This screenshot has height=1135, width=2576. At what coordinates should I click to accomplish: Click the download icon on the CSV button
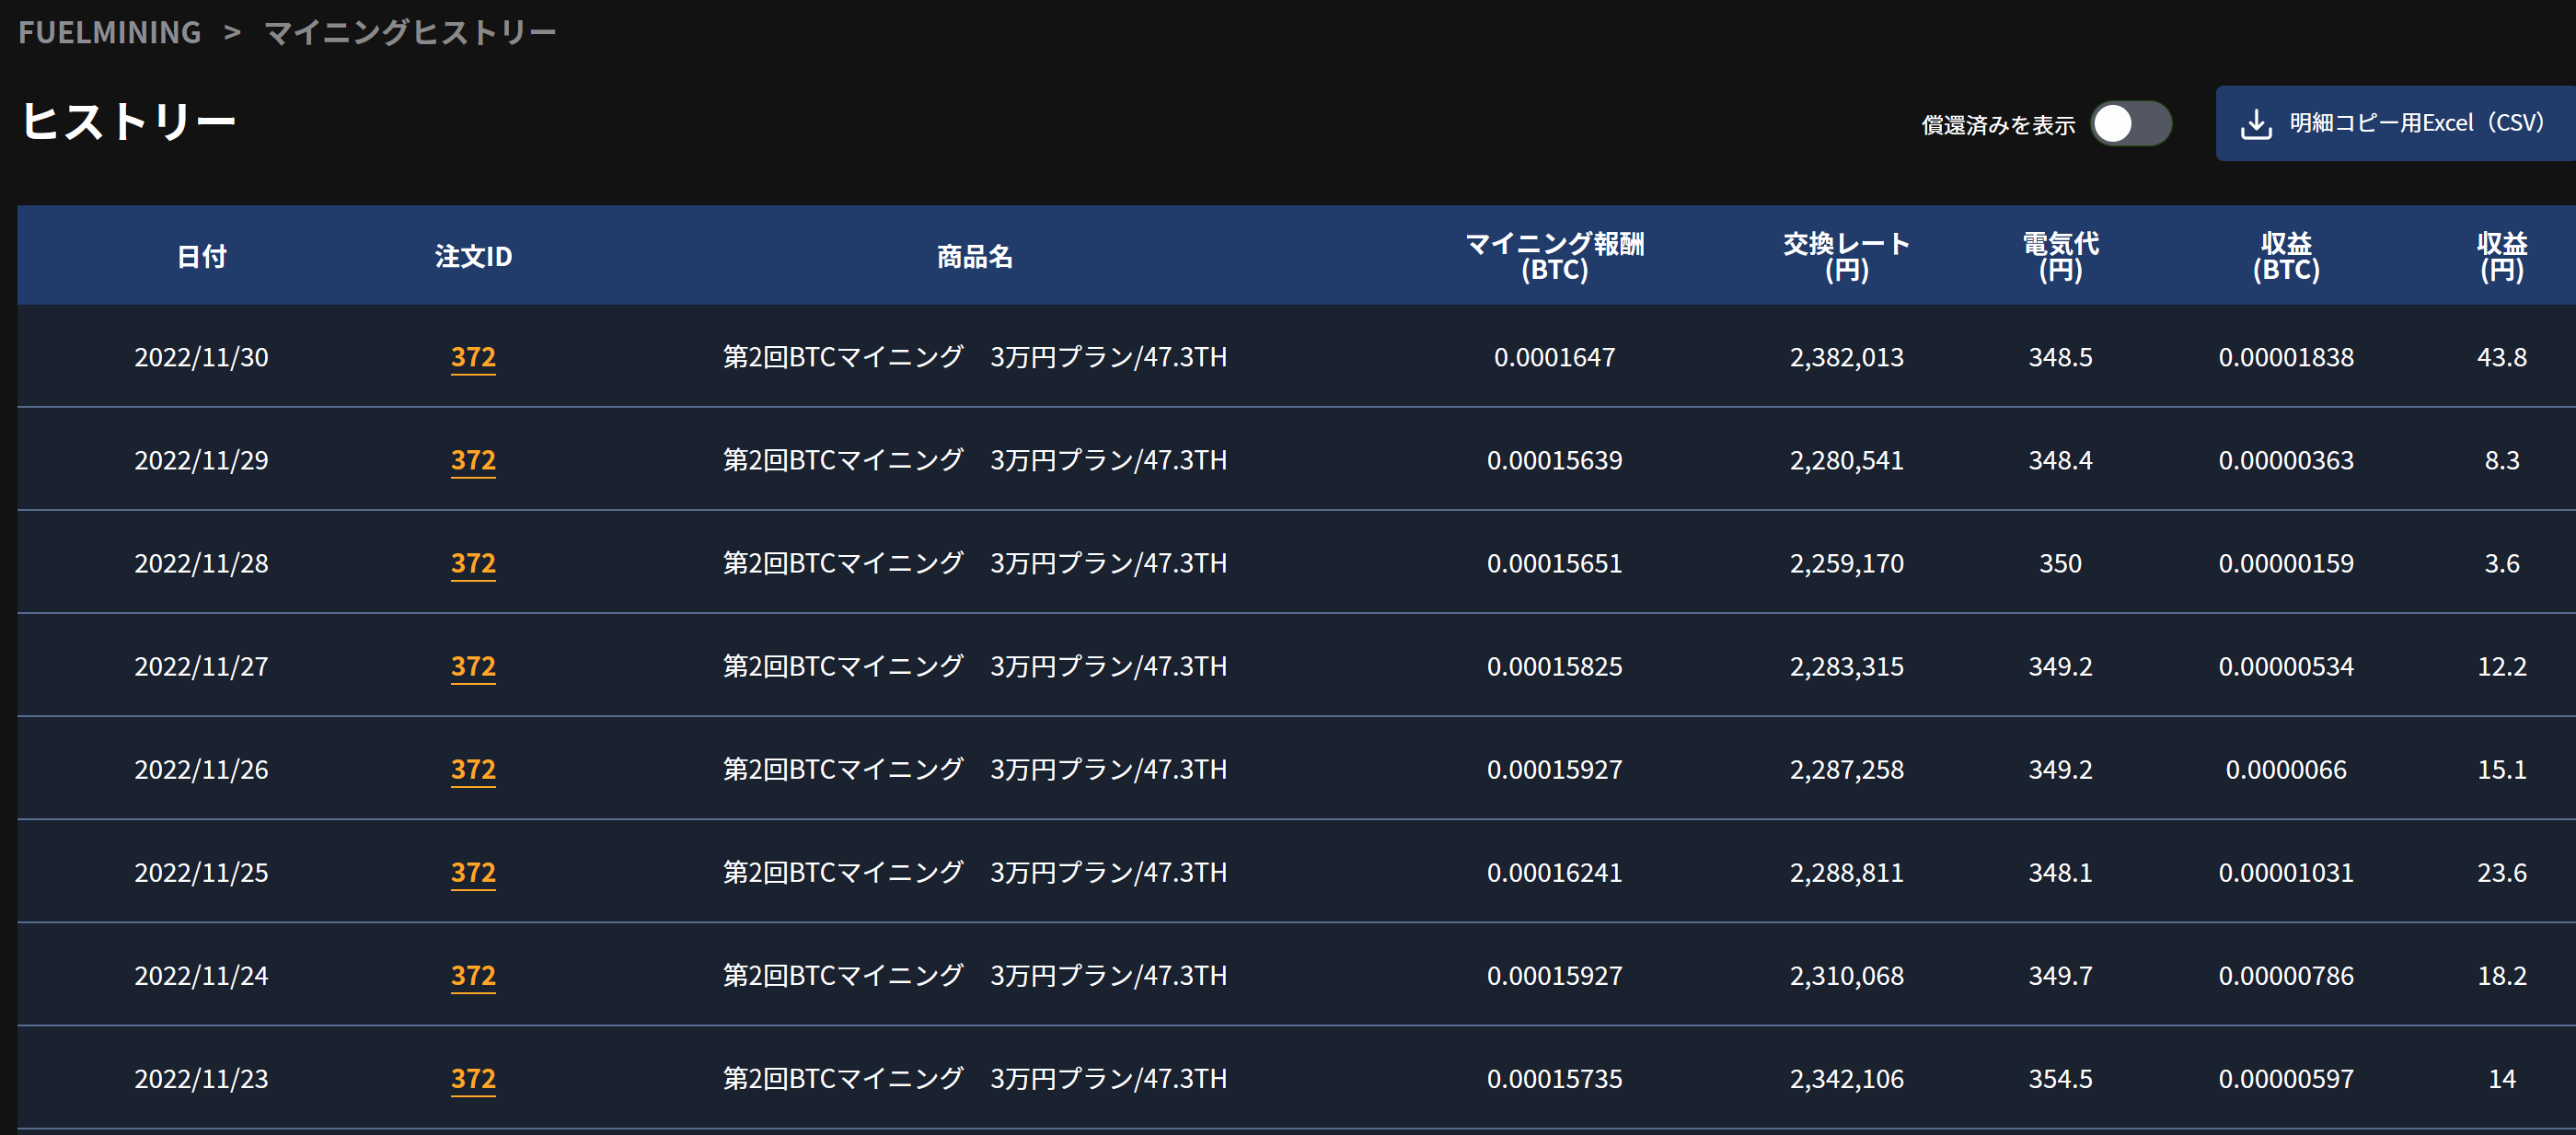coord(2256,124)
